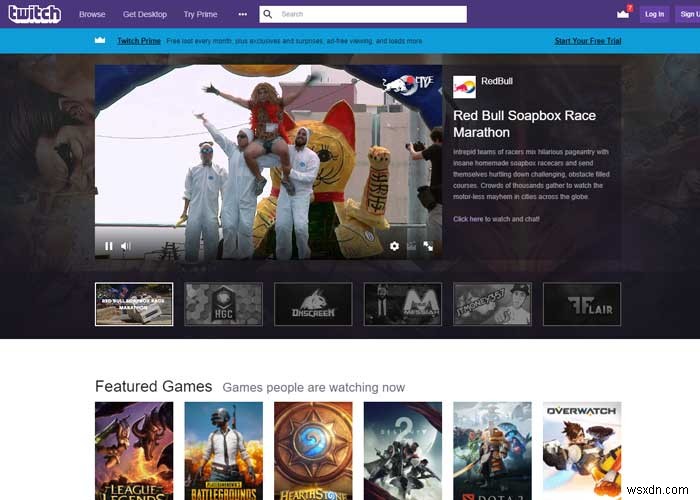
Task: Open the Prime crown loot notifications icon
Action: [623, 13]
